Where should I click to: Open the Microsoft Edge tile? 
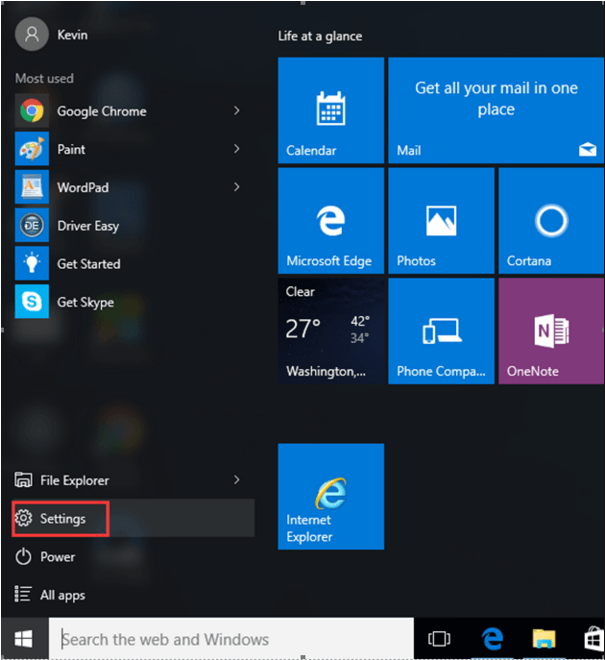(330, 220)
